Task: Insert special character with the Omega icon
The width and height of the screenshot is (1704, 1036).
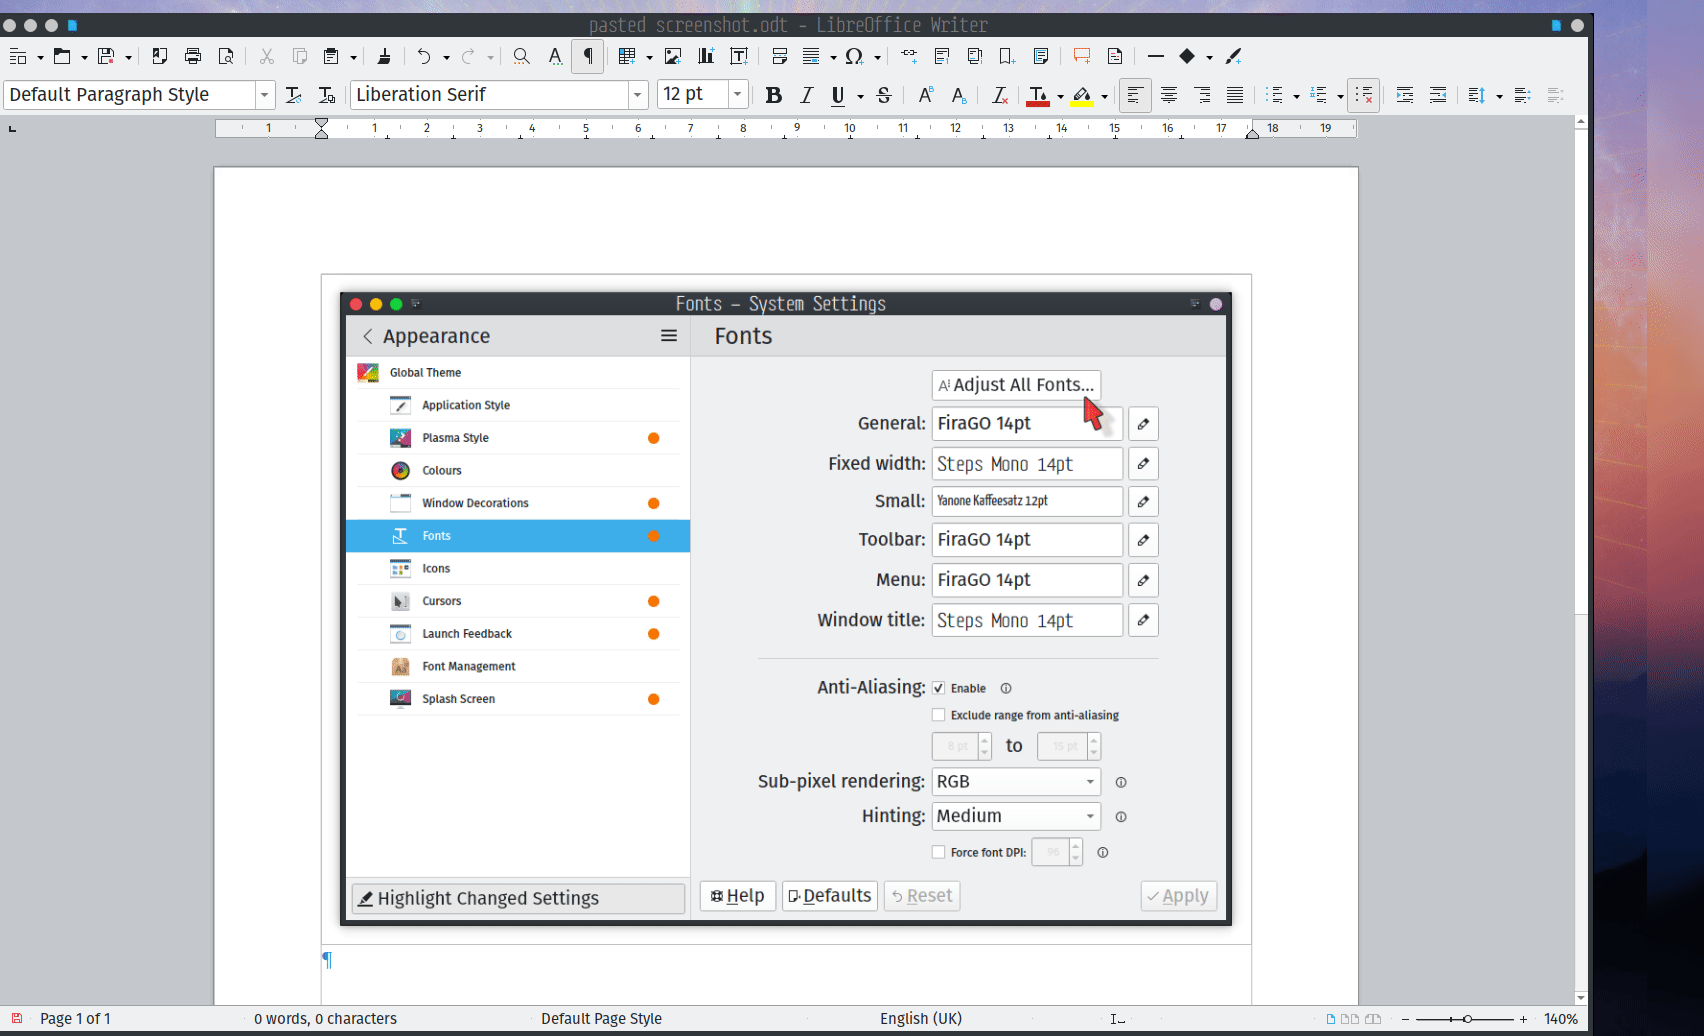Action: [854, 56]
